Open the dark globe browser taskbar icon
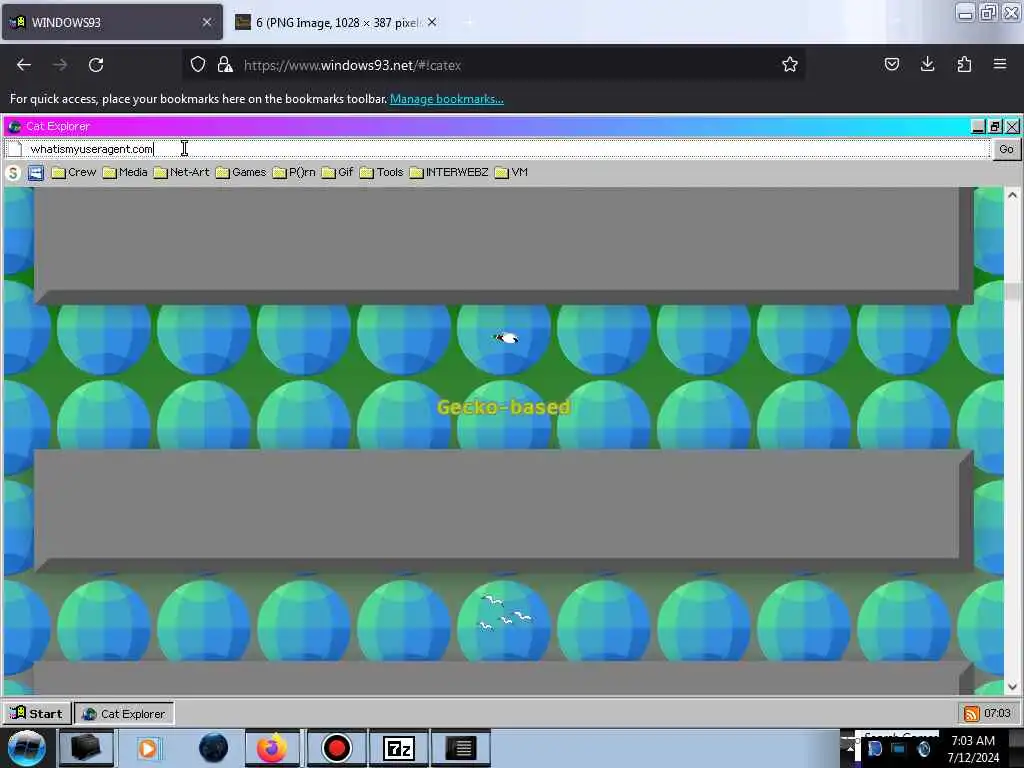The height and width of the screenshot is (768, 1024). point(213,748)
